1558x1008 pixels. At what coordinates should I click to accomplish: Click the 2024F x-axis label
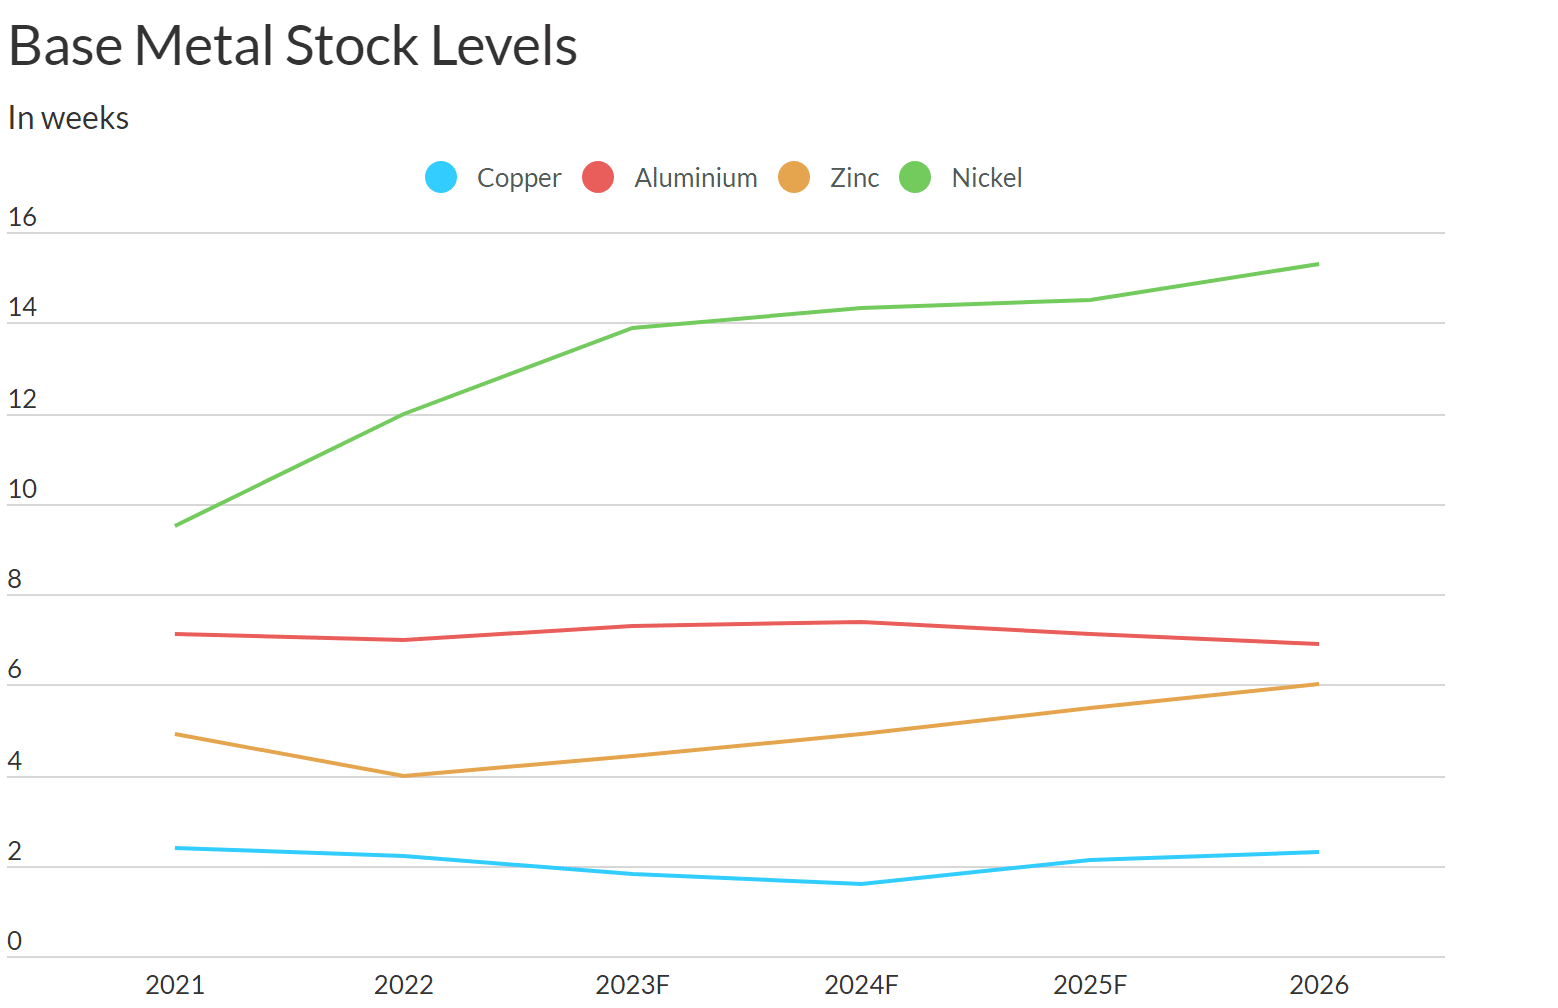(861, 985)
